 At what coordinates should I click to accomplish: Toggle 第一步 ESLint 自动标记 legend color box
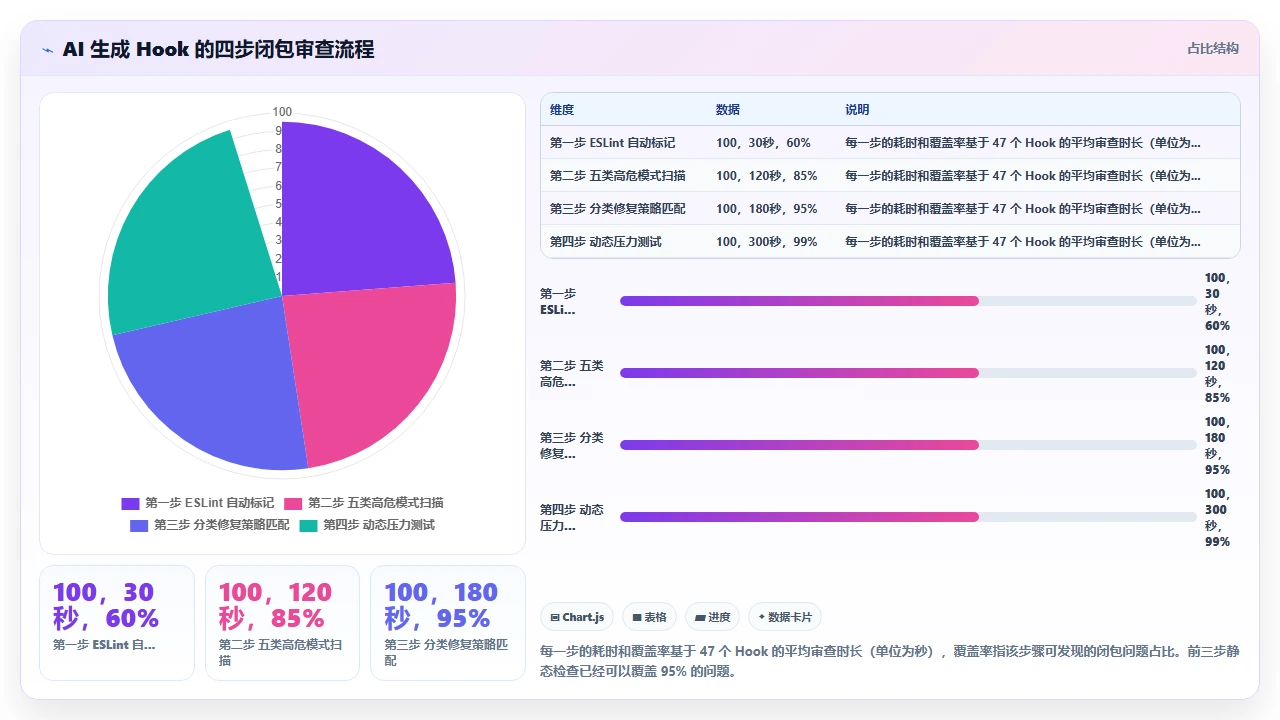pos(131,503)
